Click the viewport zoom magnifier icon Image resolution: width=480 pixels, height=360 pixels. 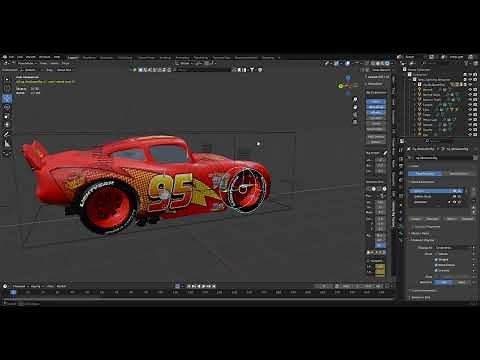click(x=355, y=99)
